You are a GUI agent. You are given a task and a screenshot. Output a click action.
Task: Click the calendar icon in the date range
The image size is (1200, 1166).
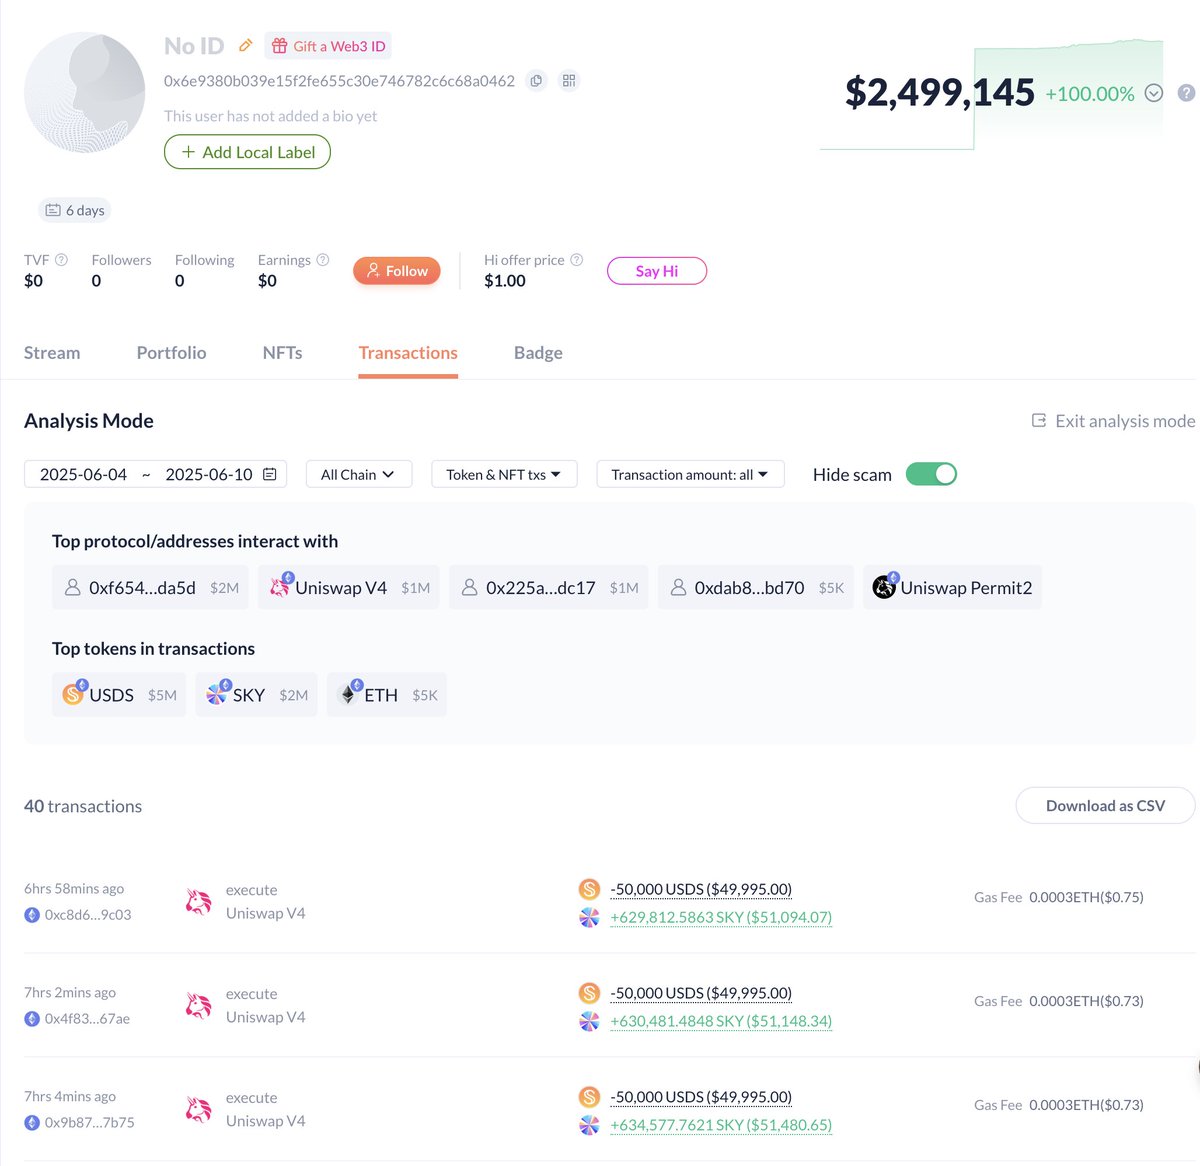[270, 474]
